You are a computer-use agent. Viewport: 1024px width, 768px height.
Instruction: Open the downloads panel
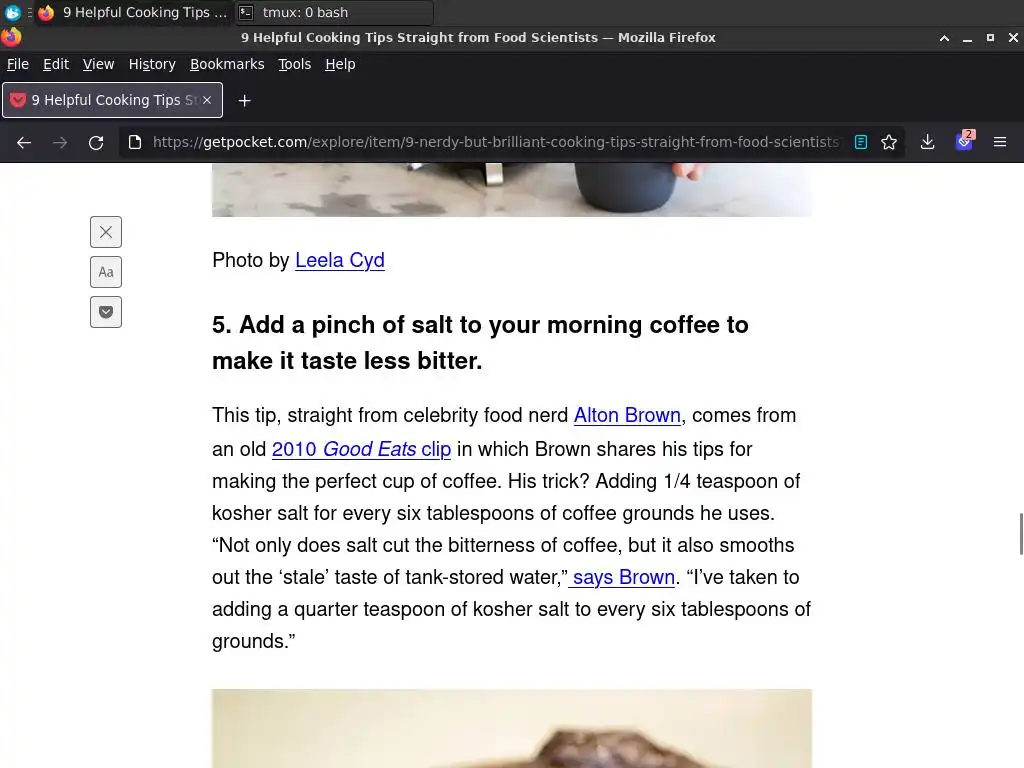point(927,142)
